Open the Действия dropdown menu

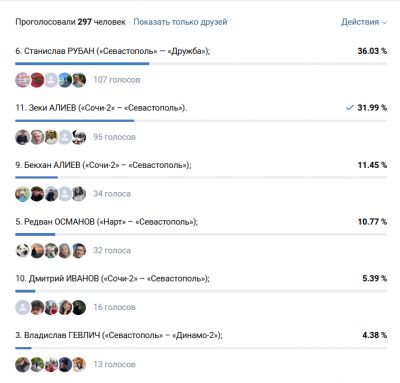364,22
